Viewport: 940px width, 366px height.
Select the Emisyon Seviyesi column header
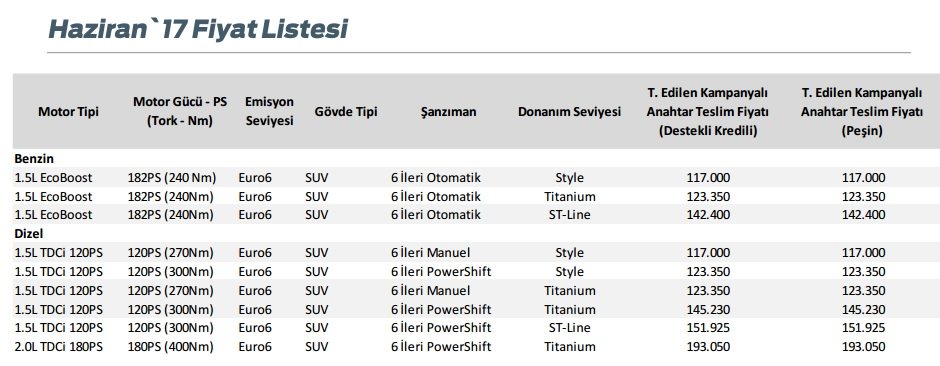coord(269,111)
